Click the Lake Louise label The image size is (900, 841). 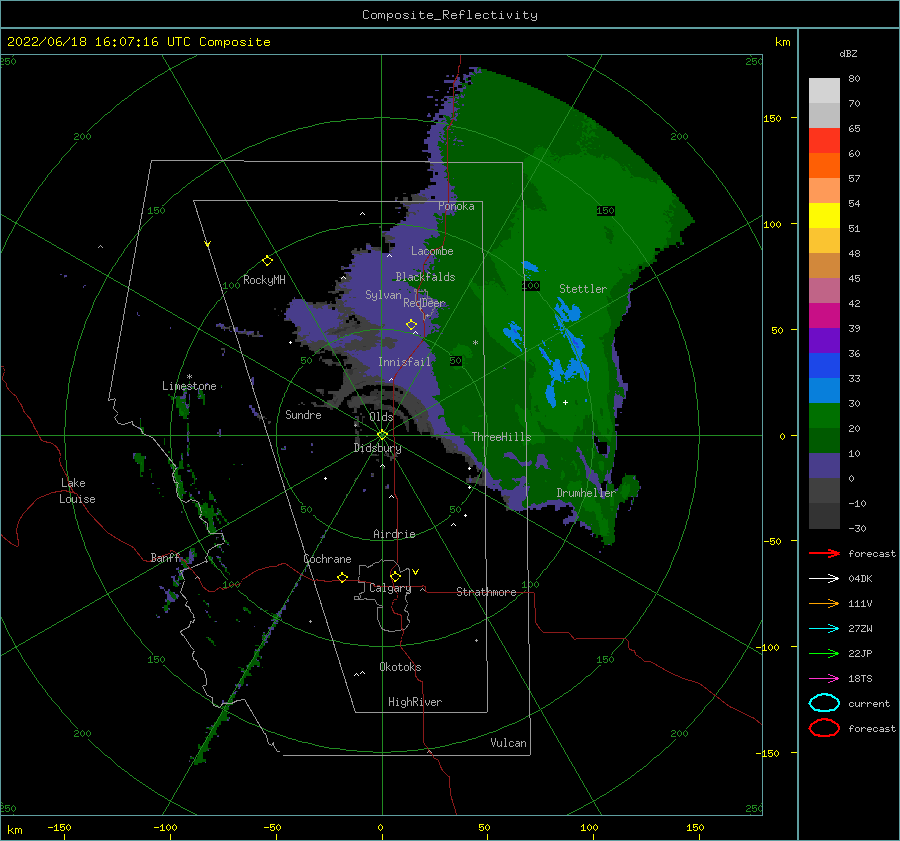77,491
